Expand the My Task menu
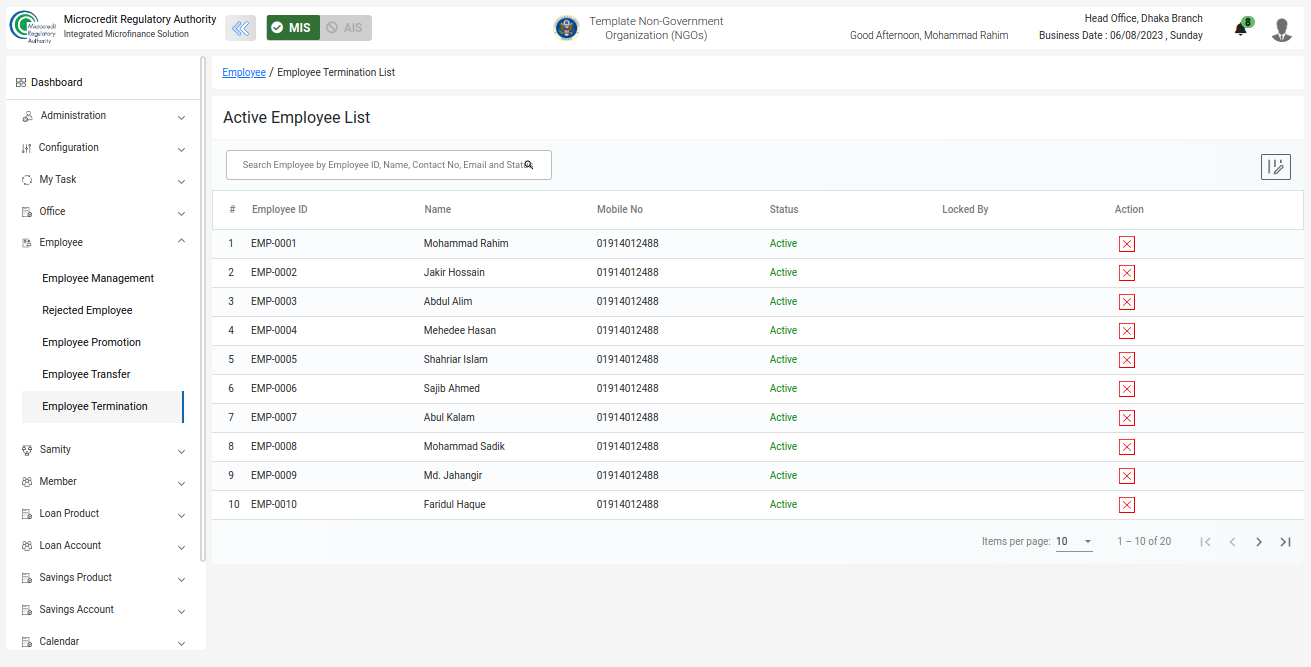 (103, 180)
